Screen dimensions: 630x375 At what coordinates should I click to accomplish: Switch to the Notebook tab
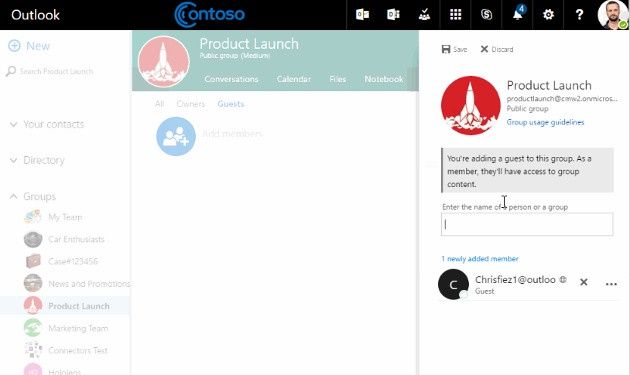(384, 79)
